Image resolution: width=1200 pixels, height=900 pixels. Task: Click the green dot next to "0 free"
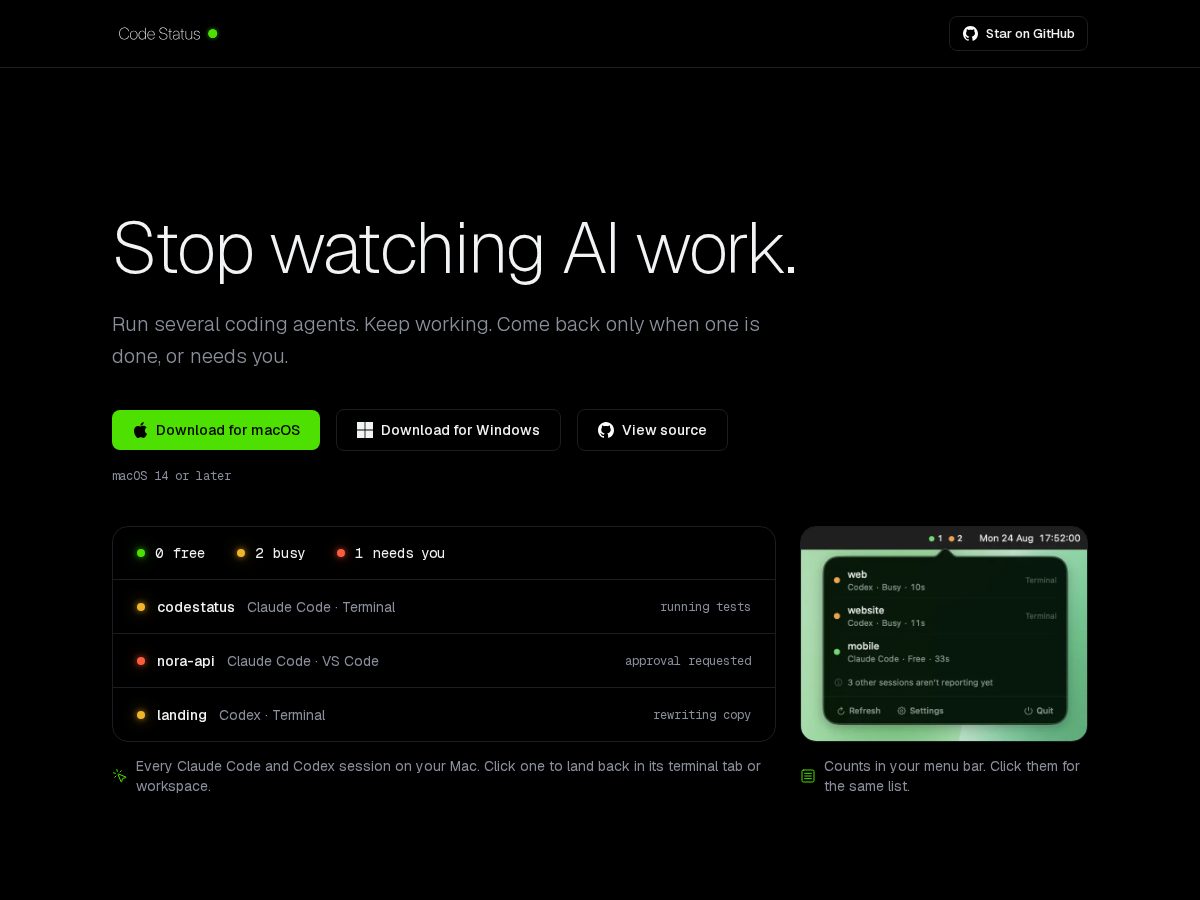click(141, 553)
